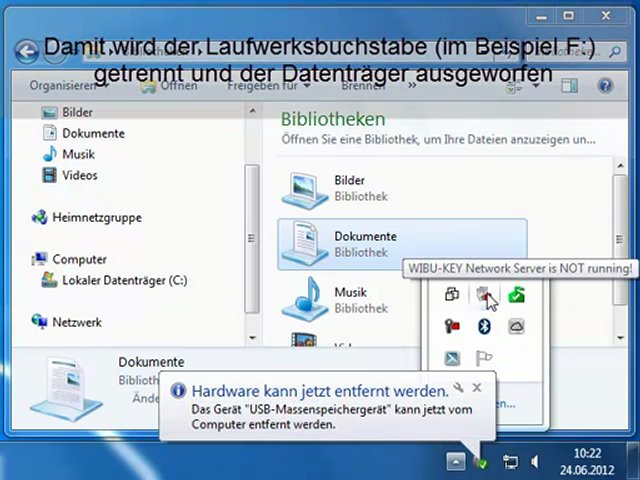
Task: Close the hardware removal notification balloon
Action: click(x=477, y=387)
